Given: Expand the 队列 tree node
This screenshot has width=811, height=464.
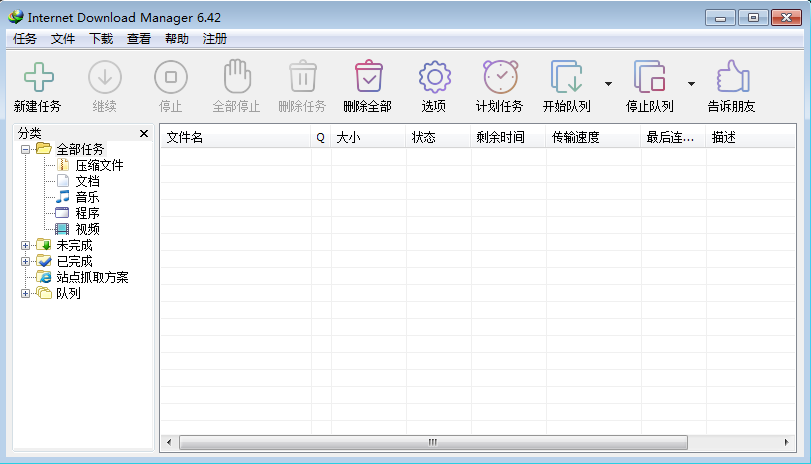Looking at the screenshot, I should click(26, 293).
